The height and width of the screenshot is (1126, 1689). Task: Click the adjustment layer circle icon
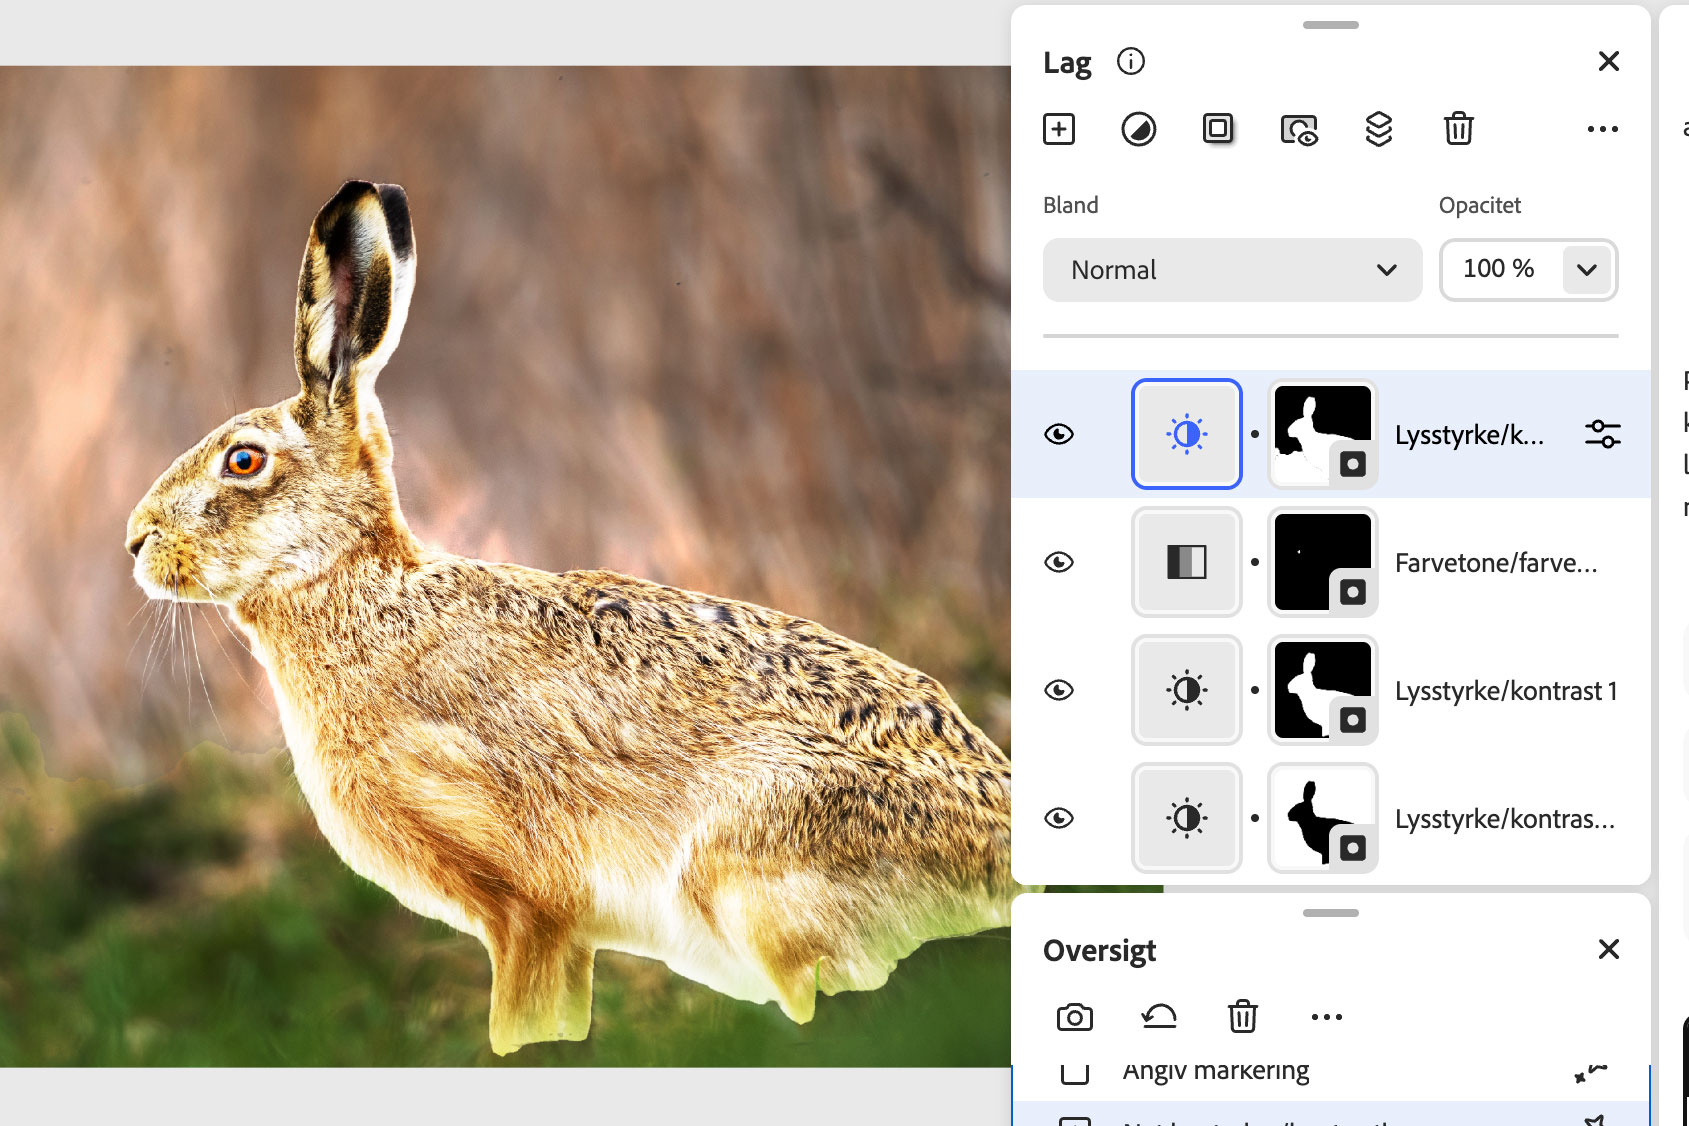pos(1138,129)
